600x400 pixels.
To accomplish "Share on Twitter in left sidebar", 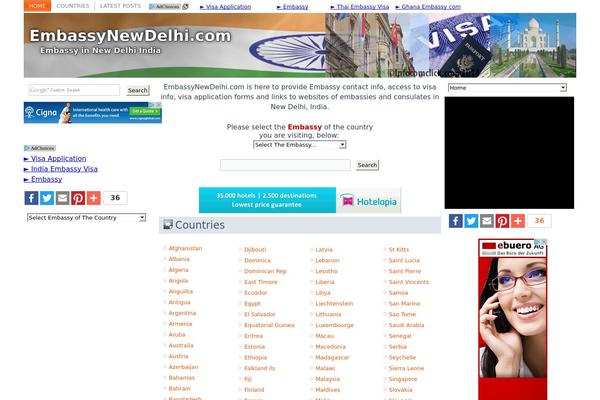I will (47, 198).
